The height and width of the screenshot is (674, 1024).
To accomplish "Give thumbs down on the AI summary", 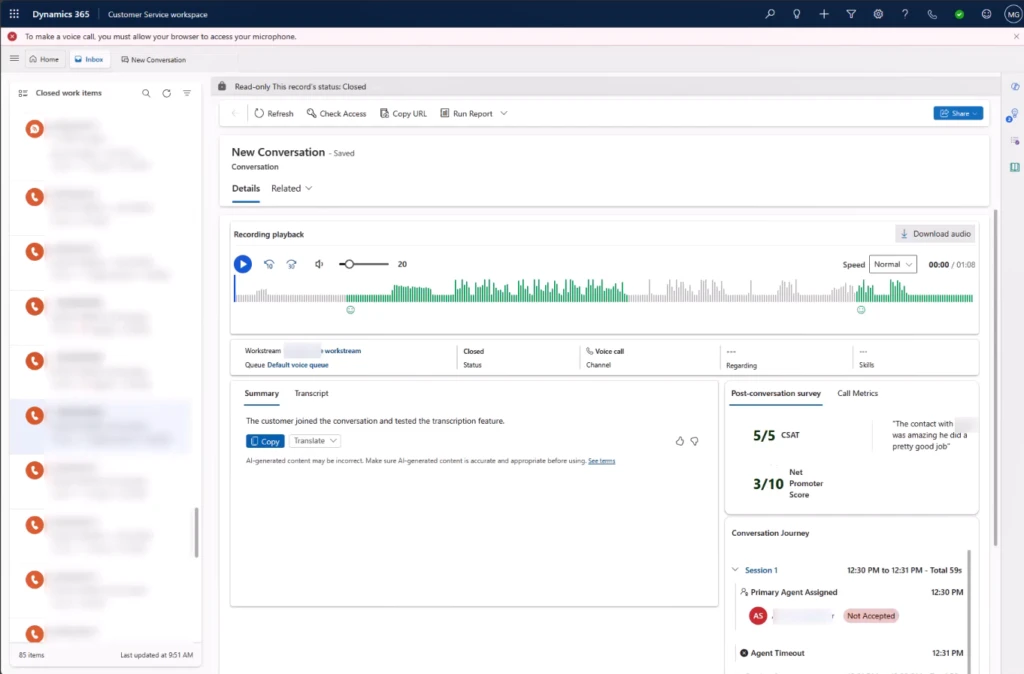I will pyautogui.click(x=696, y=440).
